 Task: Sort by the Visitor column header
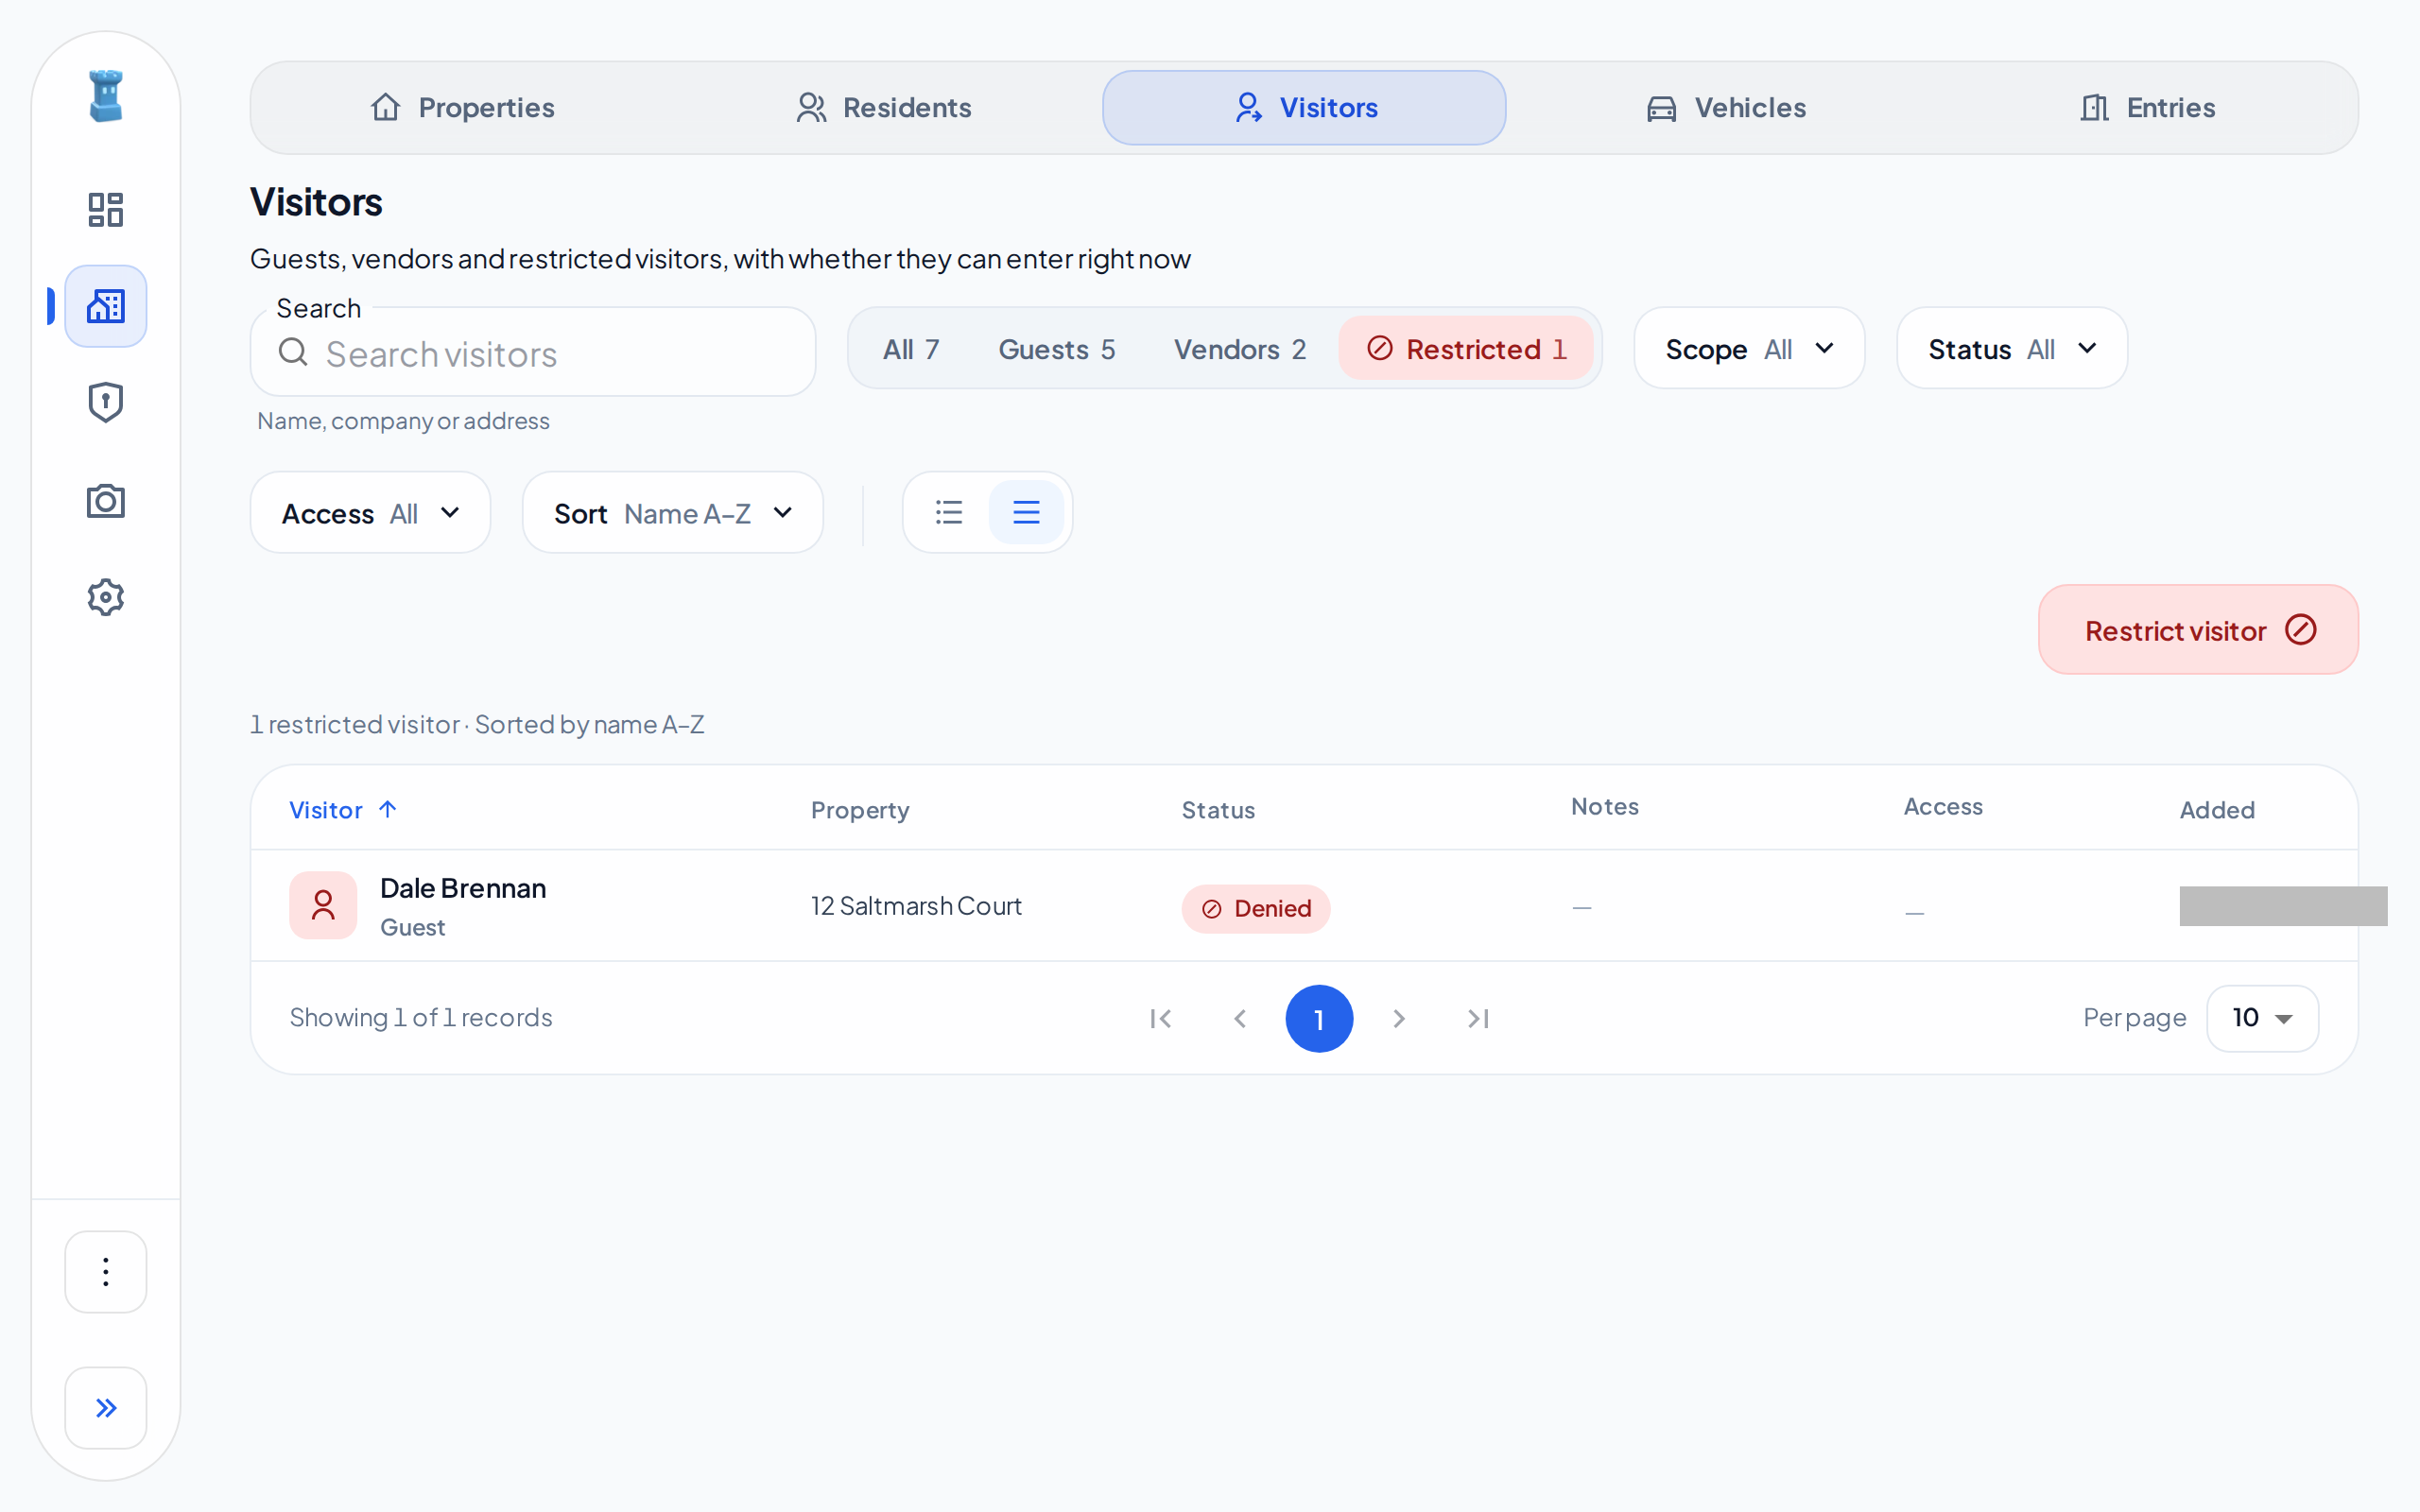(x=343, y=810)
